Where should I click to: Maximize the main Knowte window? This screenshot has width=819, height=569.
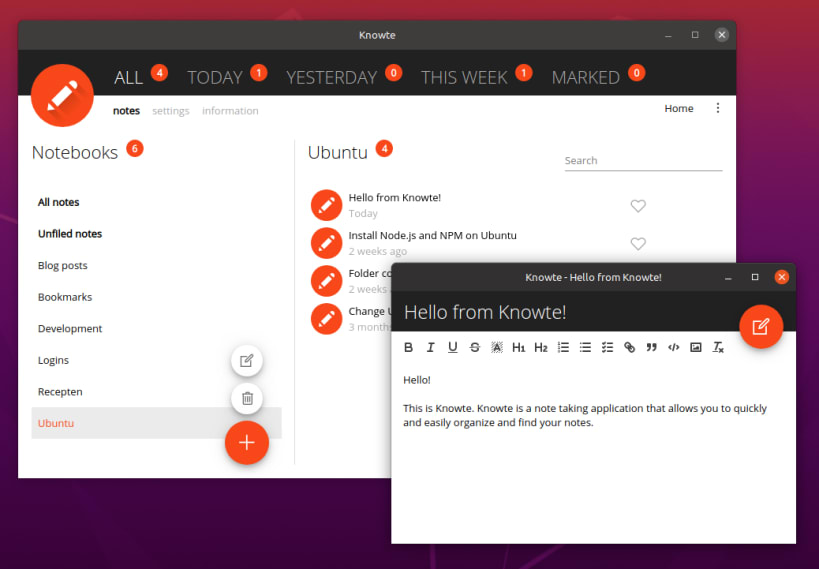(695, 35)
